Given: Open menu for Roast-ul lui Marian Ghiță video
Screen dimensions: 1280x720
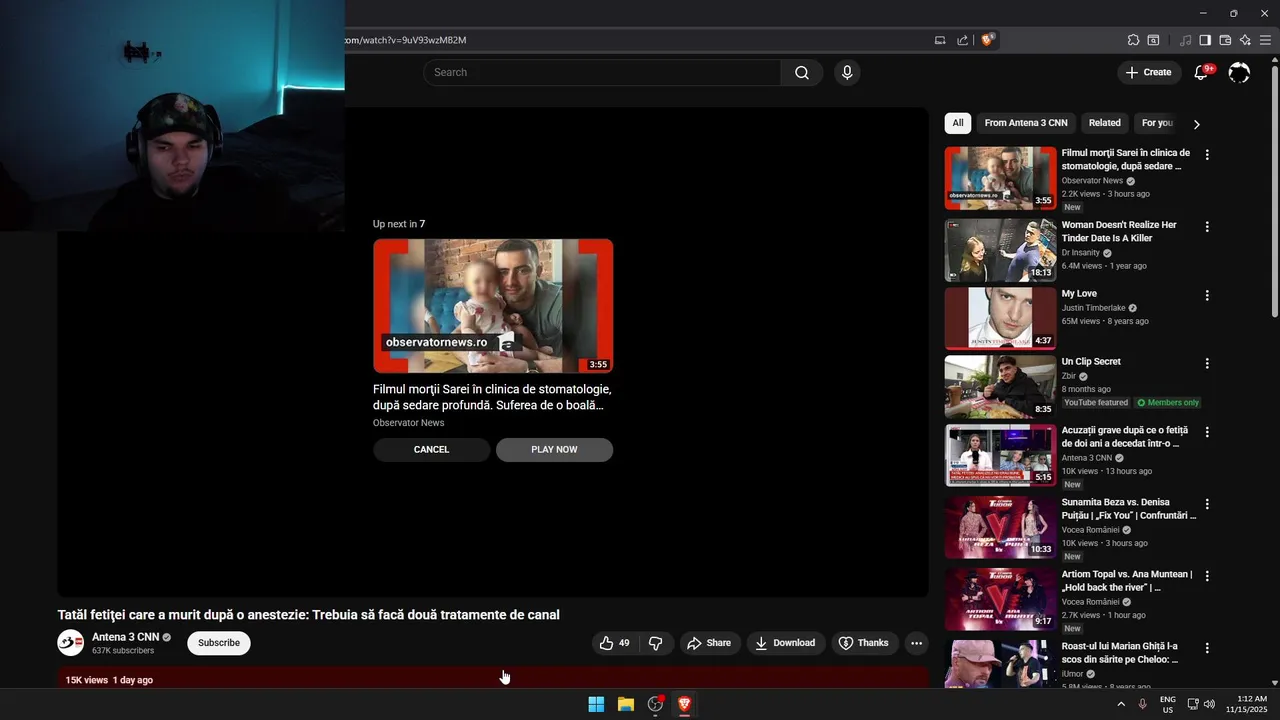Looking at the screenshot, I should [1207, 648].
